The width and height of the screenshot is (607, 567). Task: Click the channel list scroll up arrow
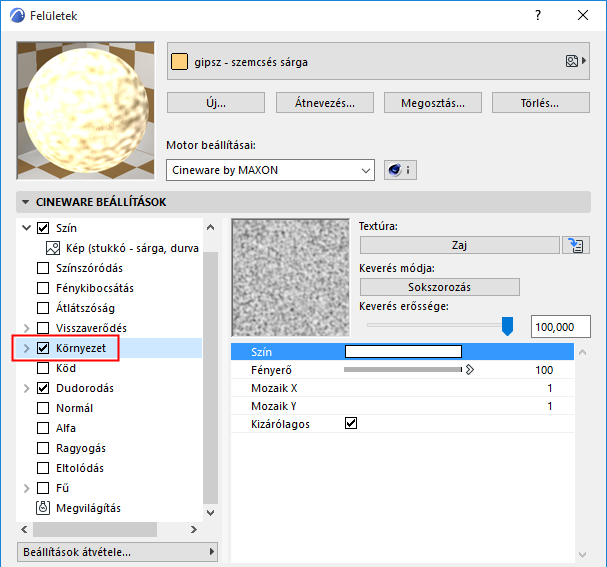(211, 228)
